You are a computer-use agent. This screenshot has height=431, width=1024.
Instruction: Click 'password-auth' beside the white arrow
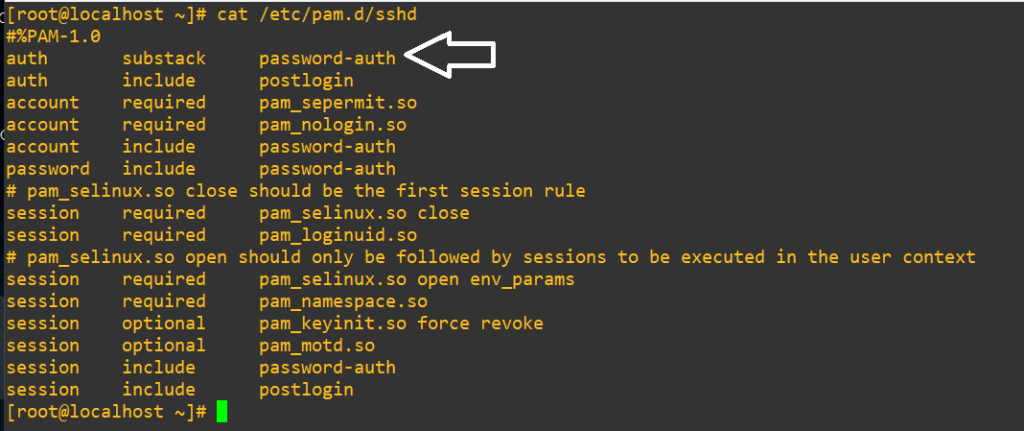(327, 58)
